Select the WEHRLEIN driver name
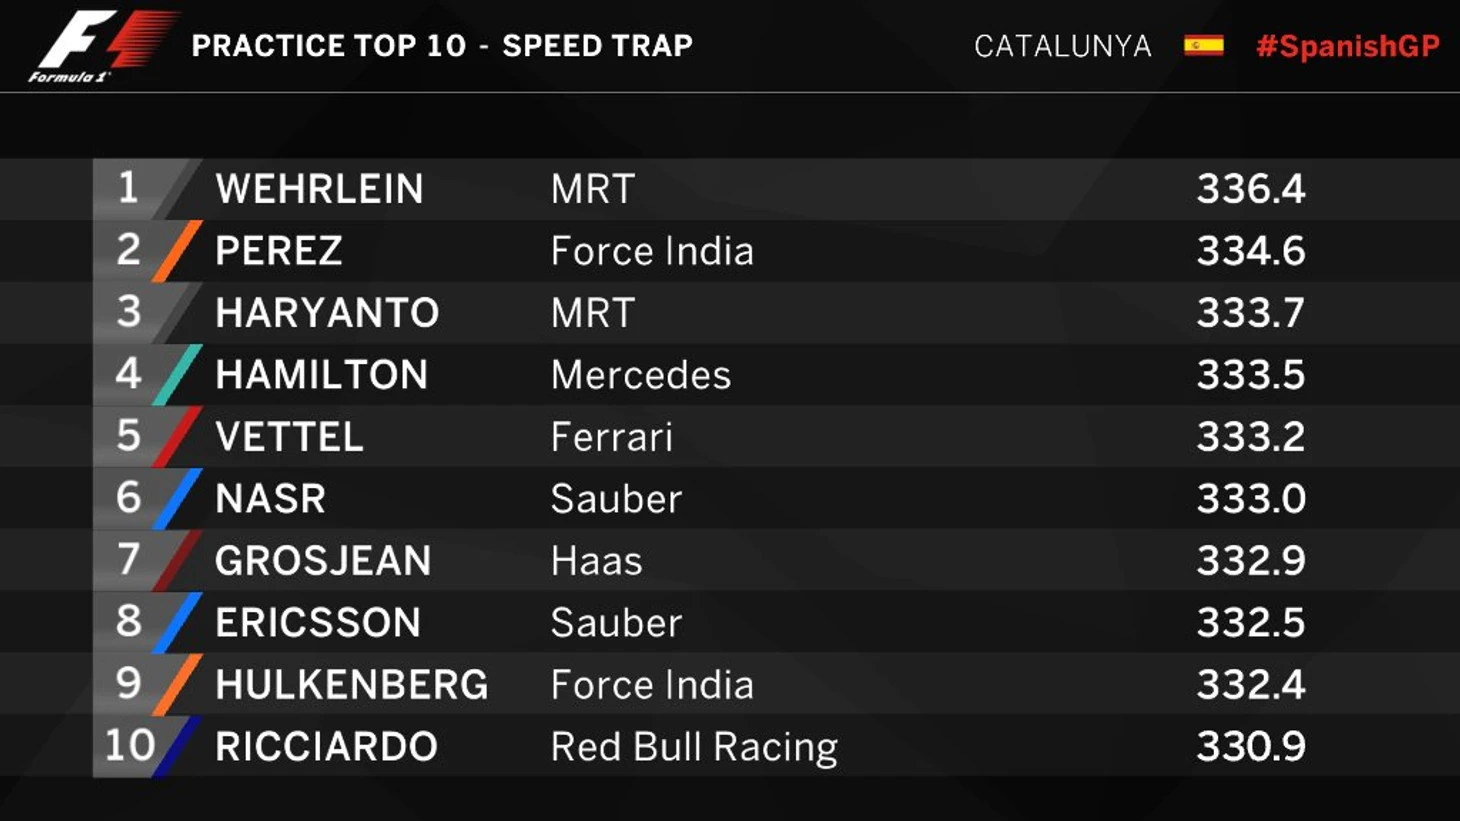 pos(319,189)
